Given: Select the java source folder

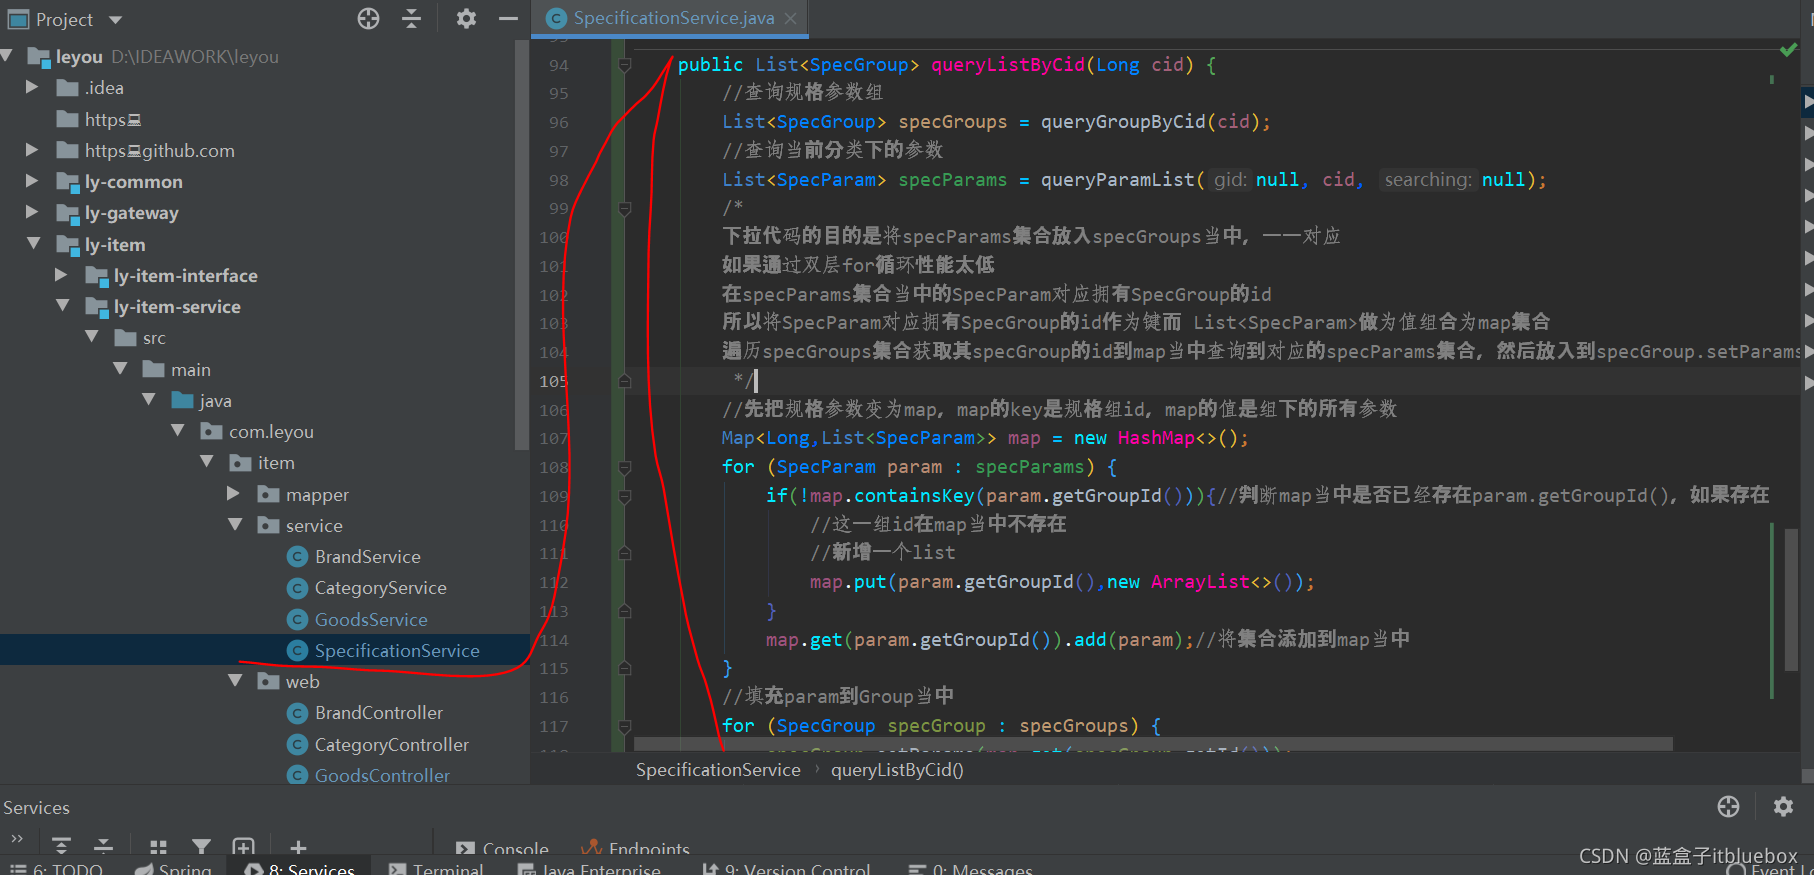Looking at the screenshot, I should pyautogui.click(x=215, y=400).
